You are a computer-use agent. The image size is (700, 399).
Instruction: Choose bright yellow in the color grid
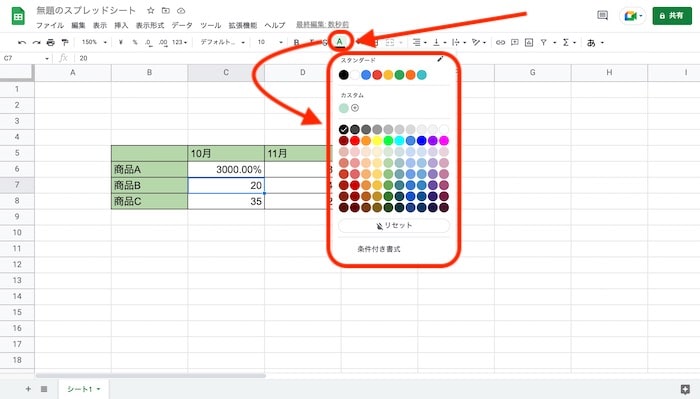[x=377, y=141]
